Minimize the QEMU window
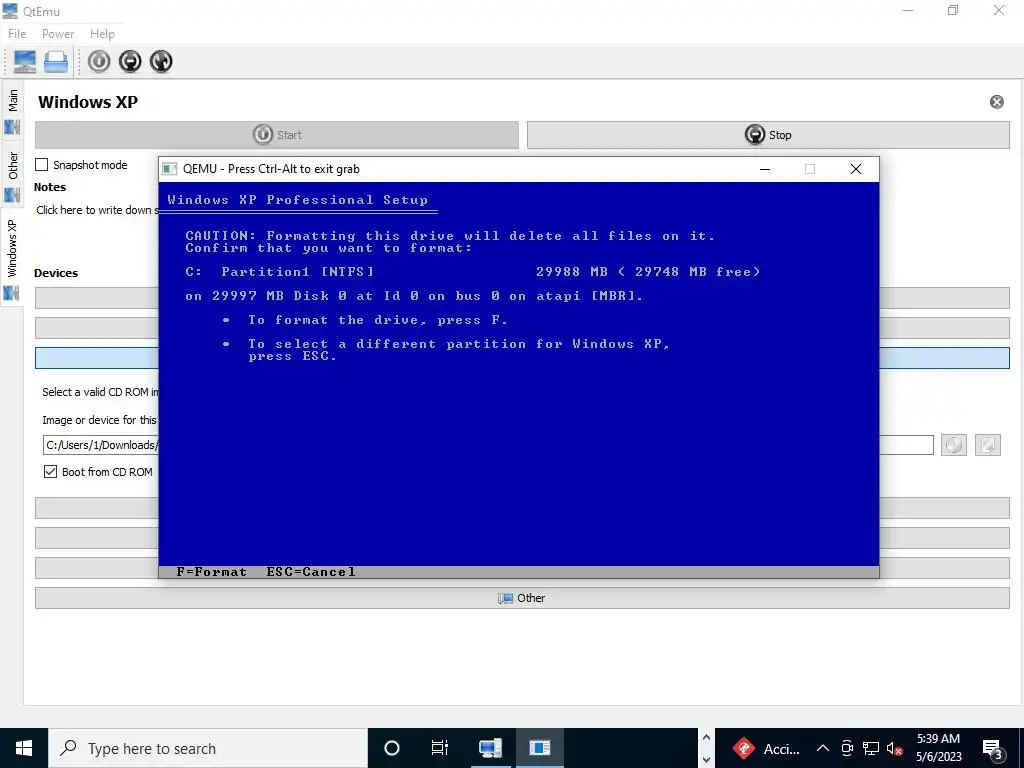The image size is (1024, 768). point(765,169)
